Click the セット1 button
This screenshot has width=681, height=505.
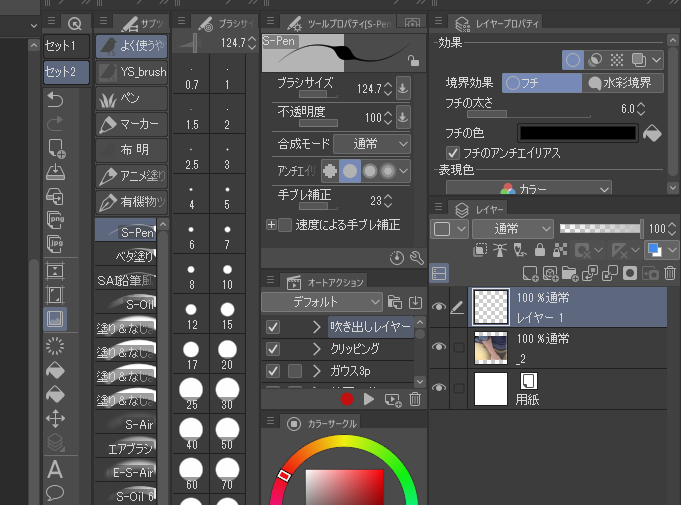pos(66,46)
